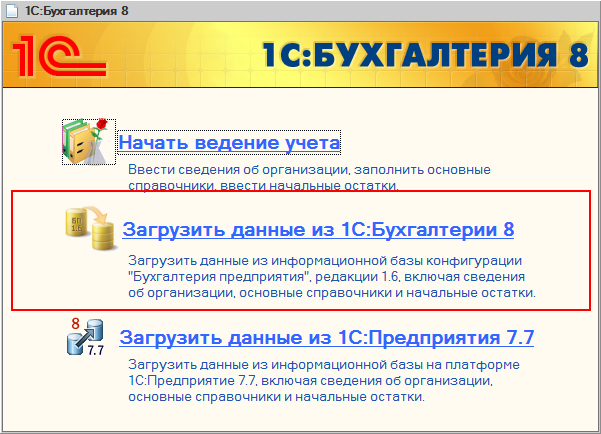Screen dimensions: 601x434
Task: Open the "Начать ведение учета" link
Action: 229,143
